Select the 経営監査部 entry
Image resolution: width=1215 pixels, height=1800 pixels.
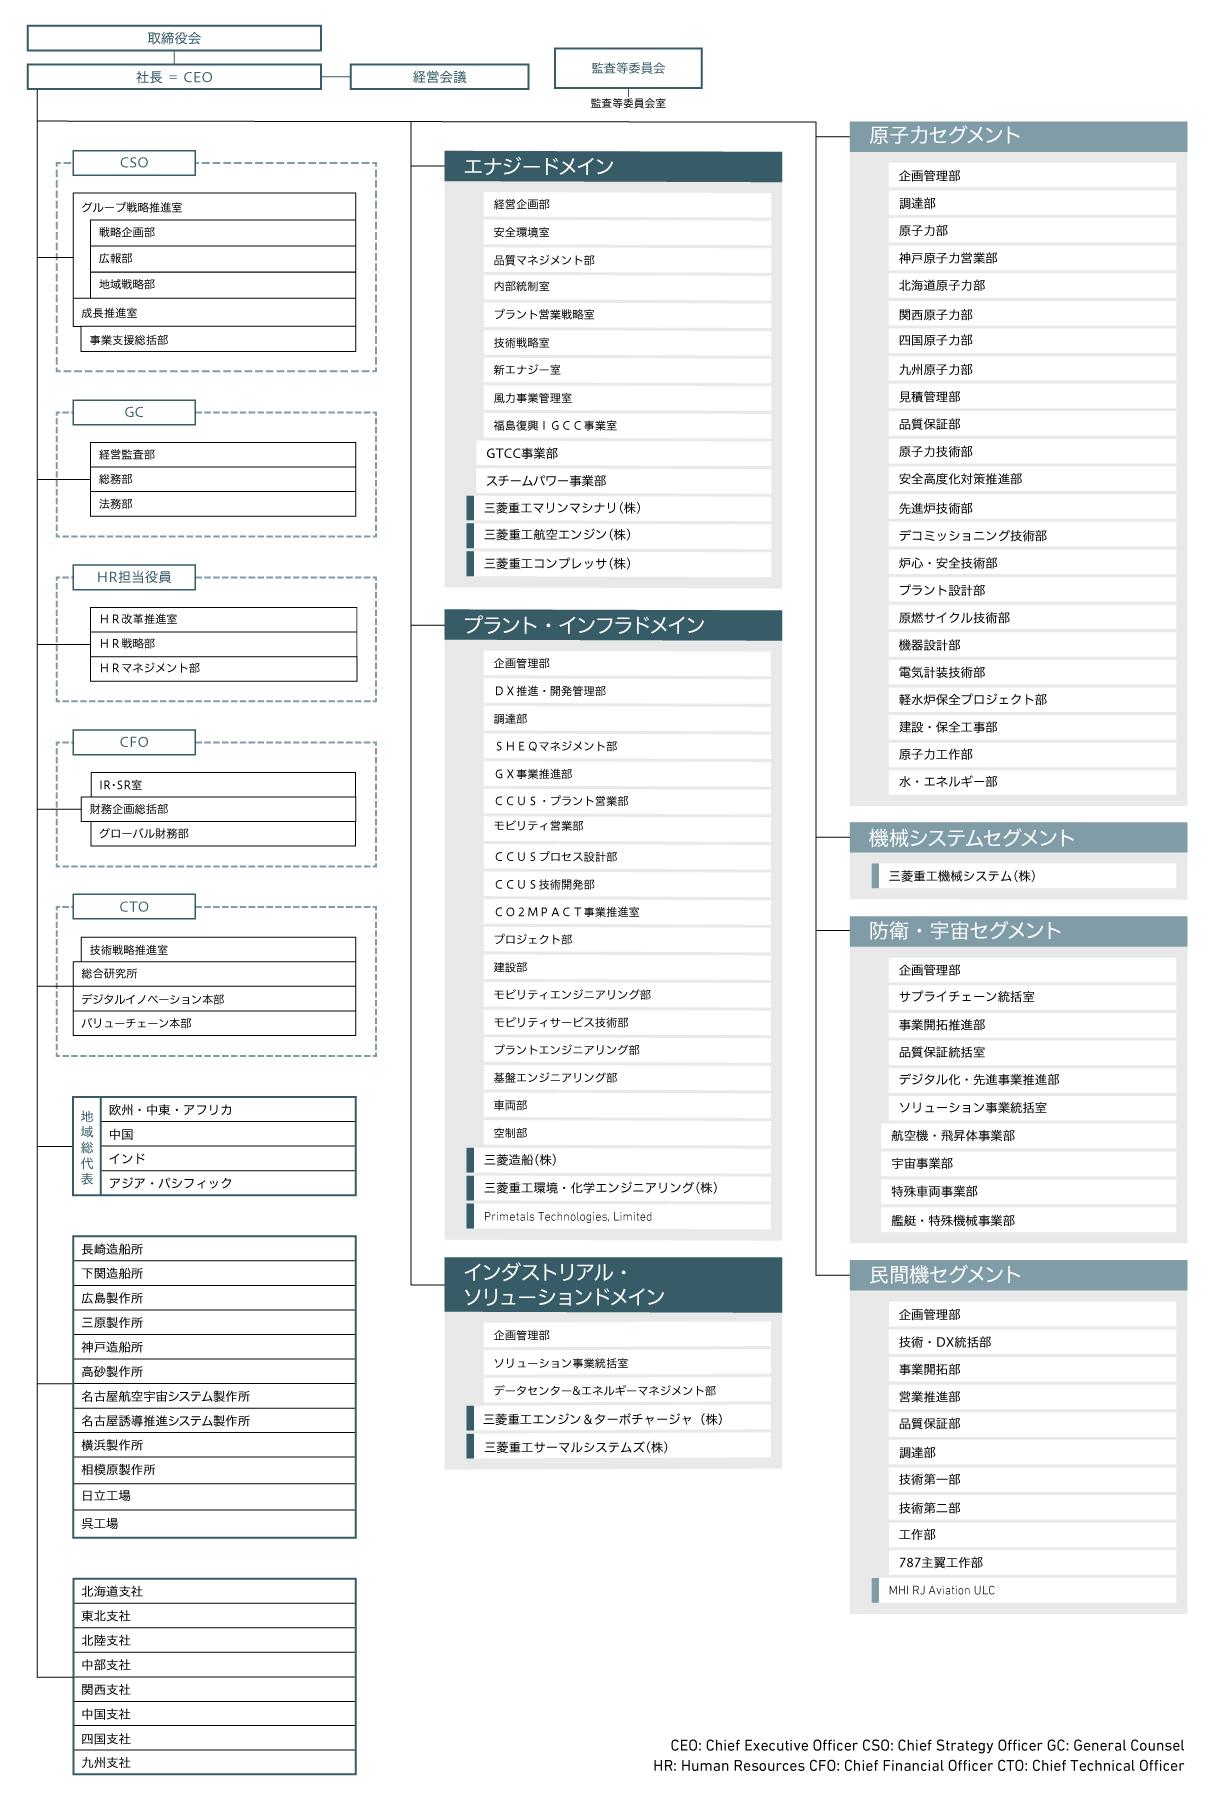(x=223, y=454)
